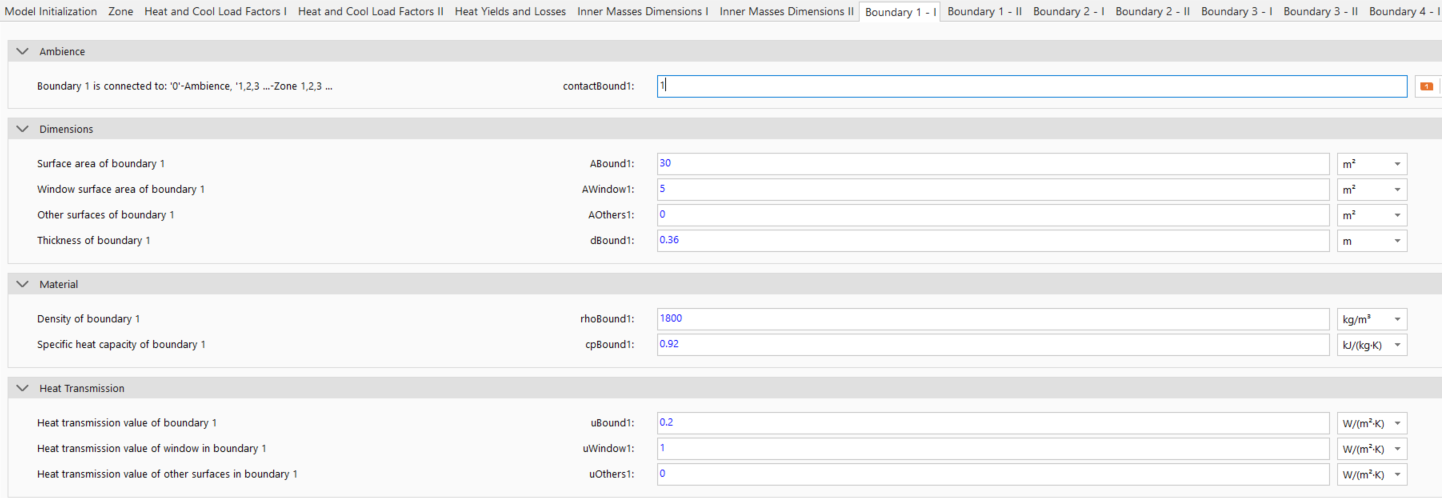The width and height of the screenshot is (1442, 498).
Task: Open unit dropdown for AWindow1
Action: click(x=1372, y=189)
